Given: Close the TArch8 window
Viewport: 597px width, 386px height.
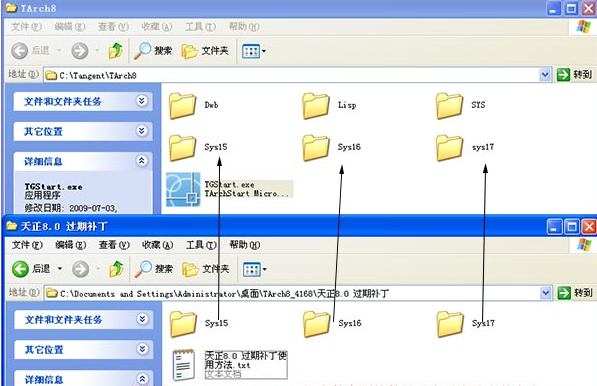Looking at the screenshot, I should 589,8.
